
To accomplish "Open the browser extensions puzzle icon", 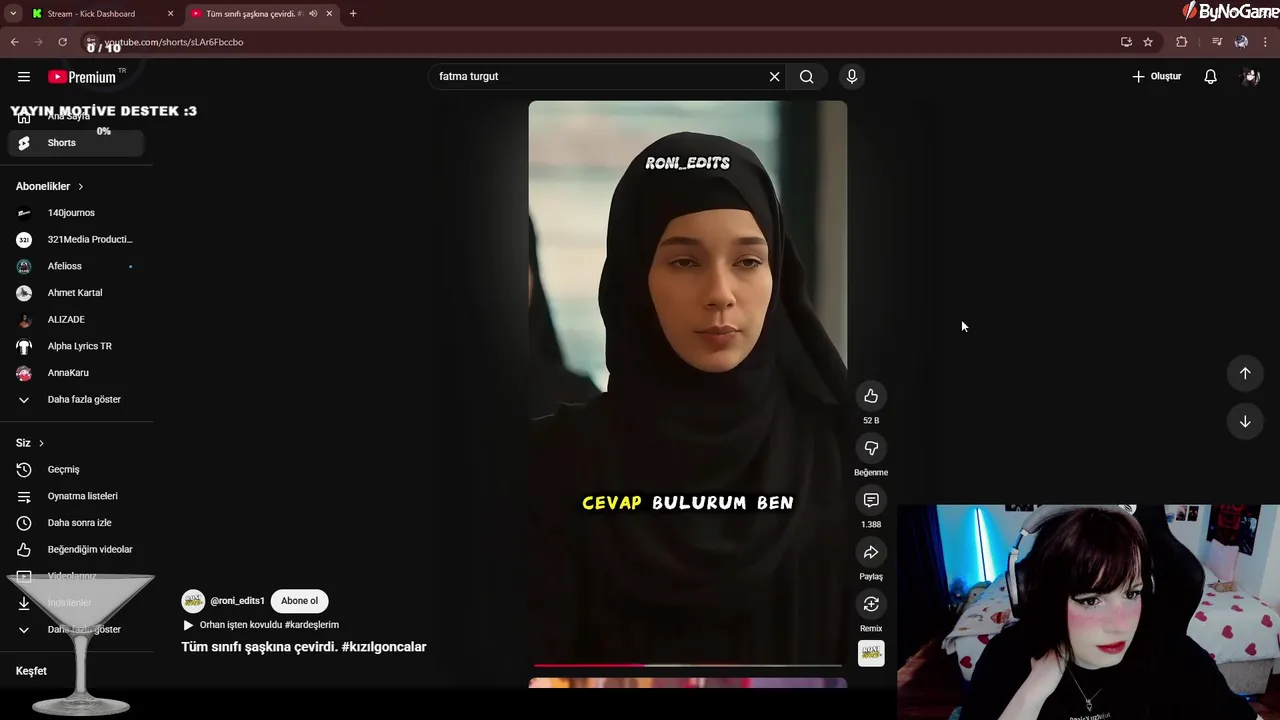I will coord(1182,42).
